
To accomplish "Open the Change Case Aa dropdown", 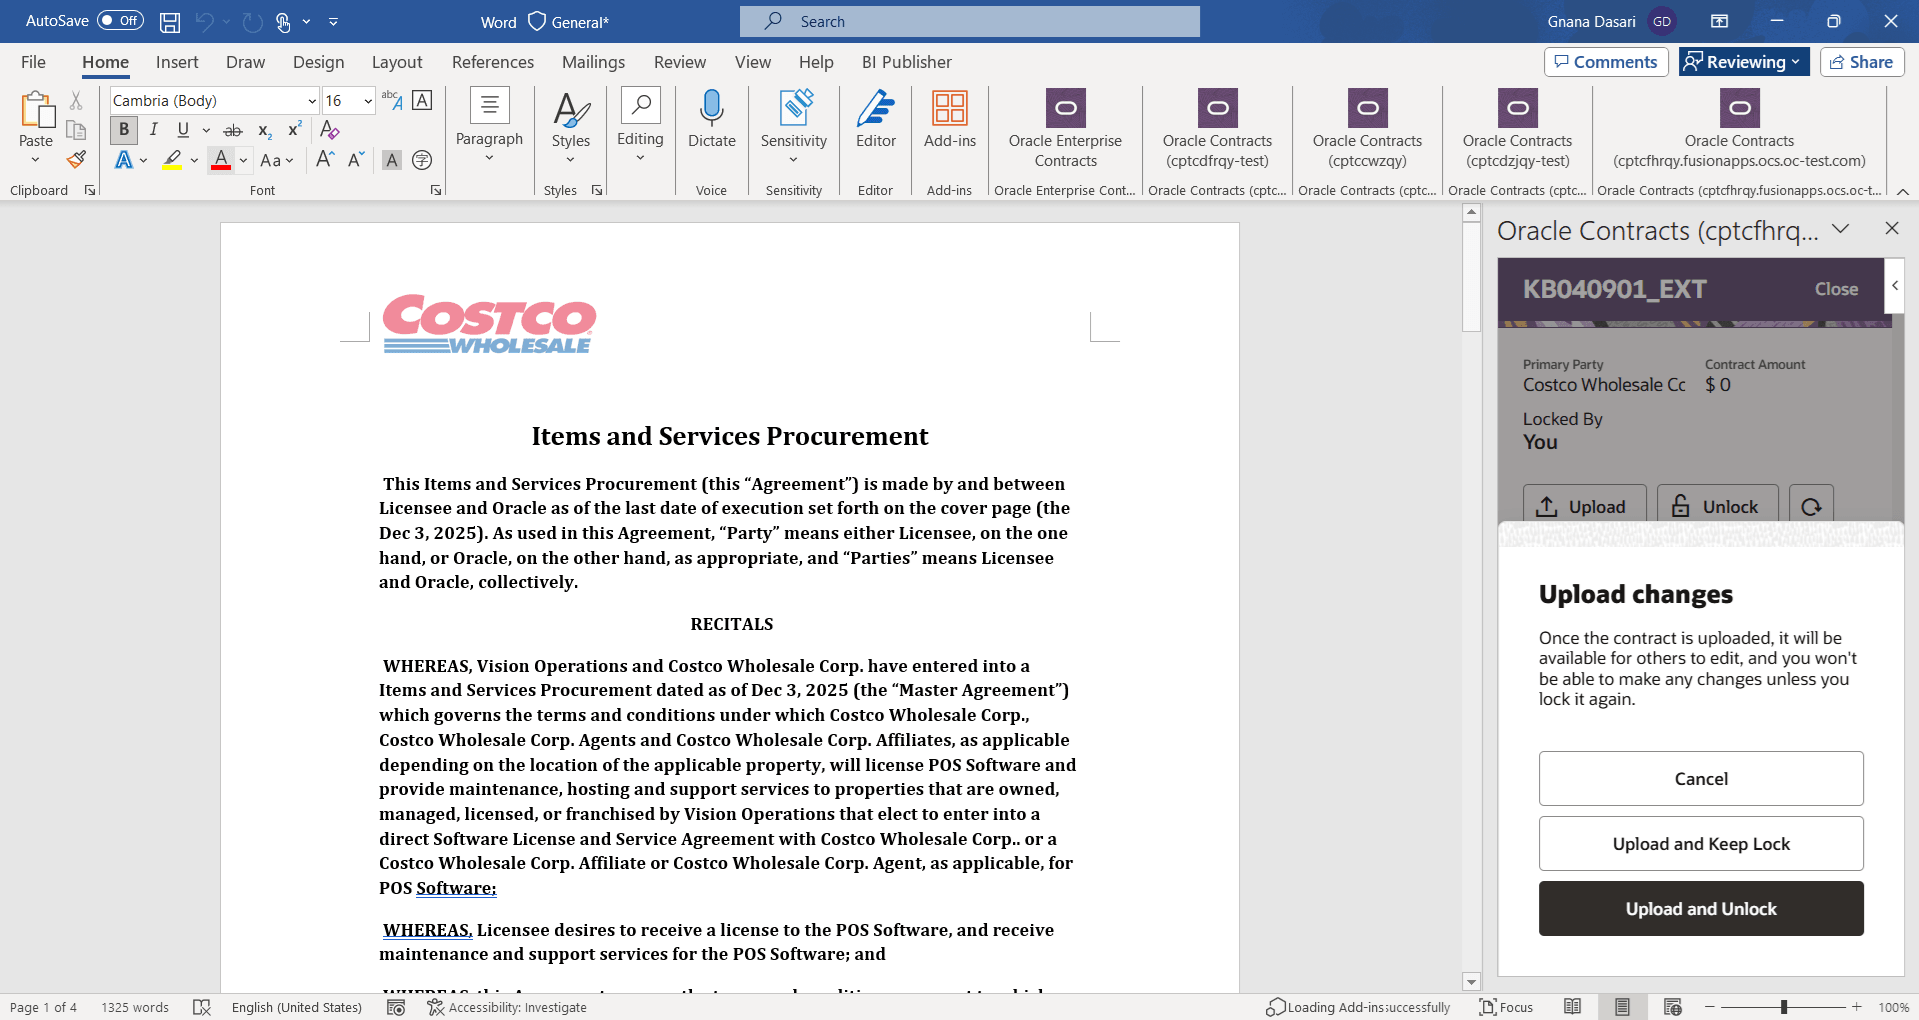I will (277, 160).
